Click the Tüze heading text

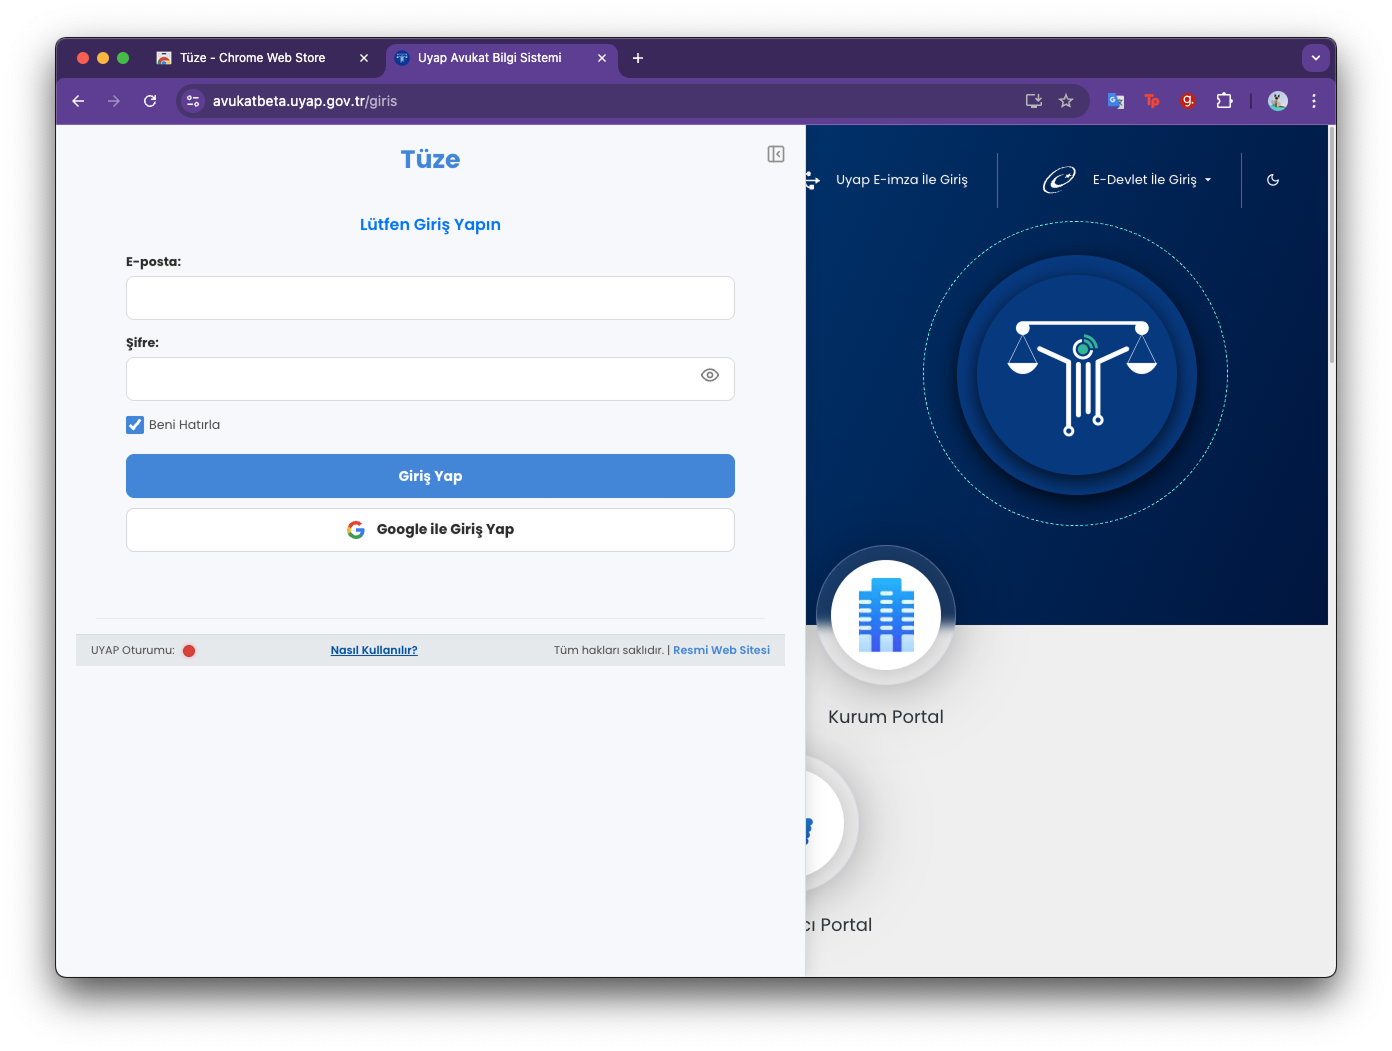(x=430, y=160)
